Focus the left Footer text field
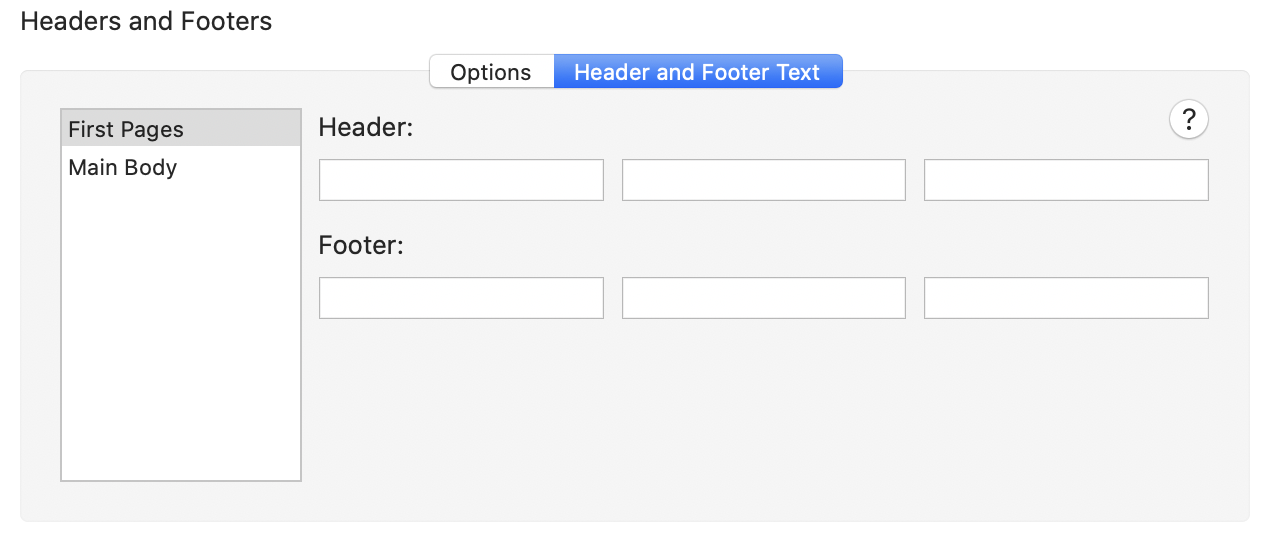The width and height of the screenshot is (1270, 534). tap(461, 298)
